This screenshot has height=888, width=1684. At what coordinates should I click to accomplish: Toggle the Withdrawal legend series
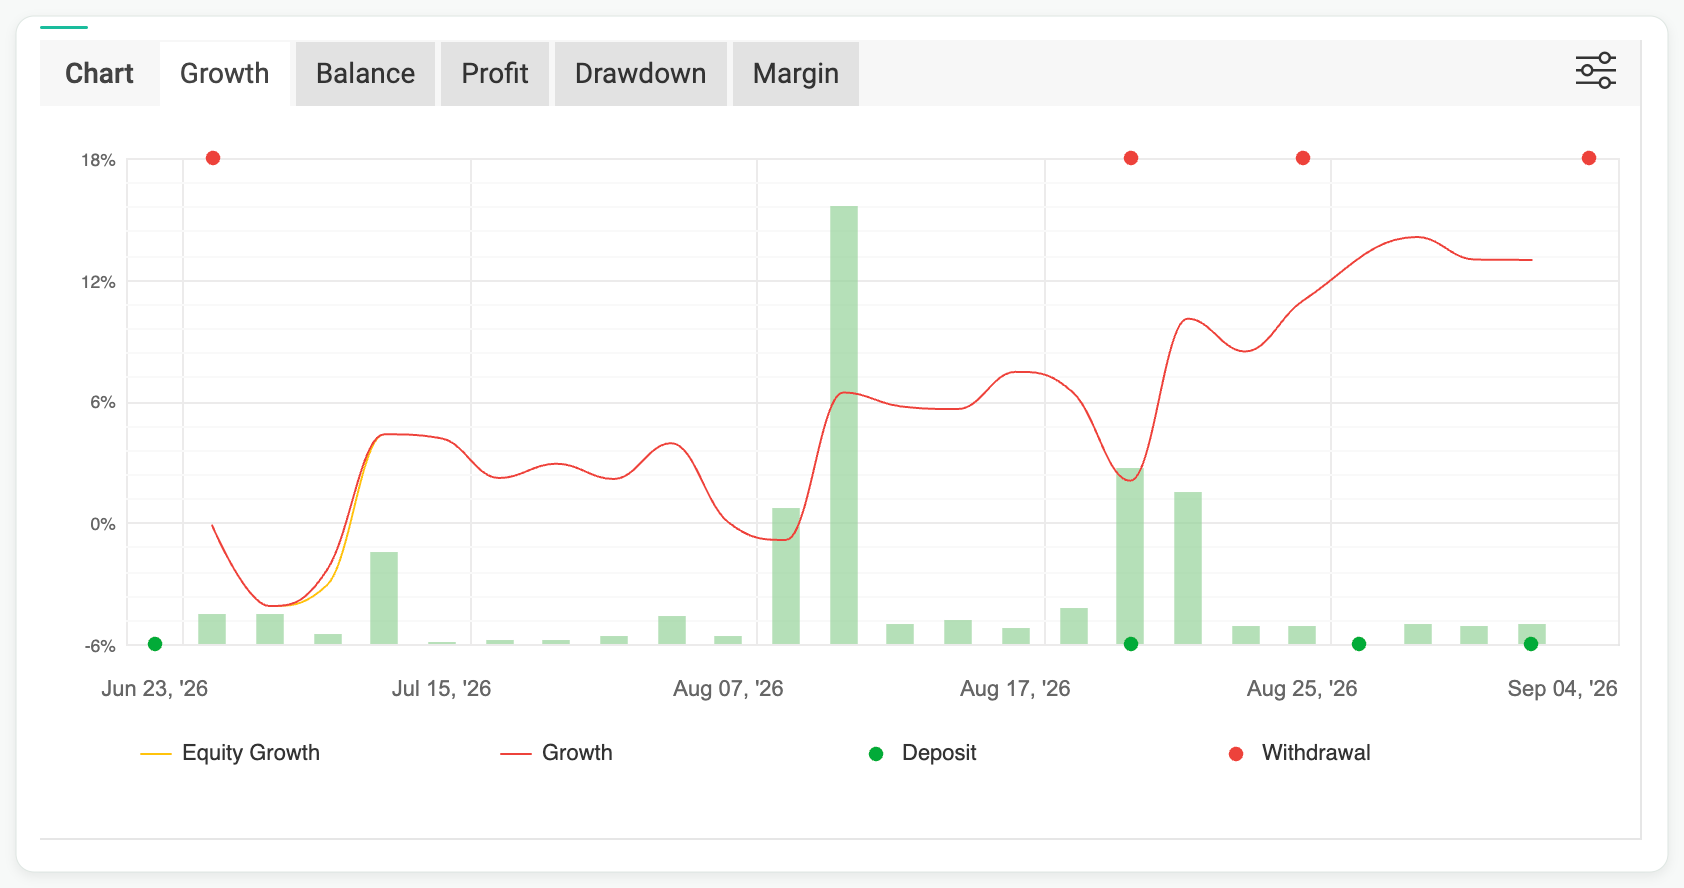pyautogui.click(x=1299, y=753)
